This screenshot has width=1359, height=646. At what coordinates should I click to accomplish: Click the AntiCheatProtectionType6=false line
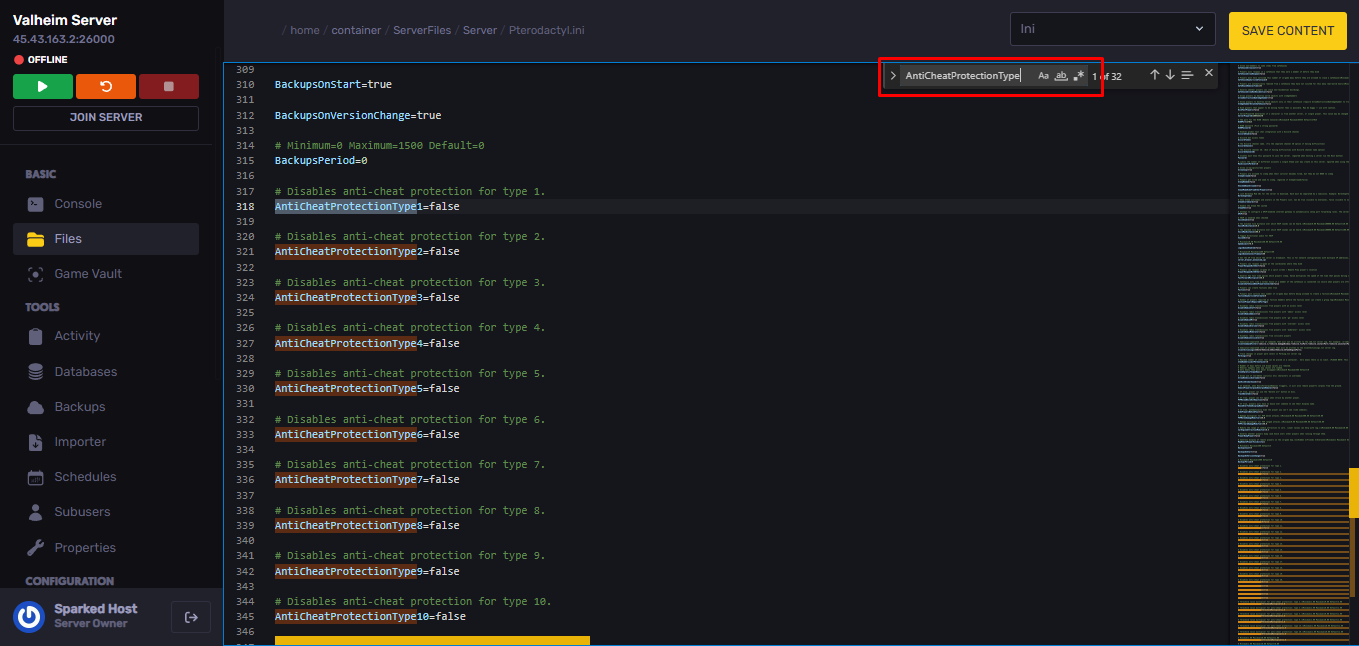tap(367, 435)
